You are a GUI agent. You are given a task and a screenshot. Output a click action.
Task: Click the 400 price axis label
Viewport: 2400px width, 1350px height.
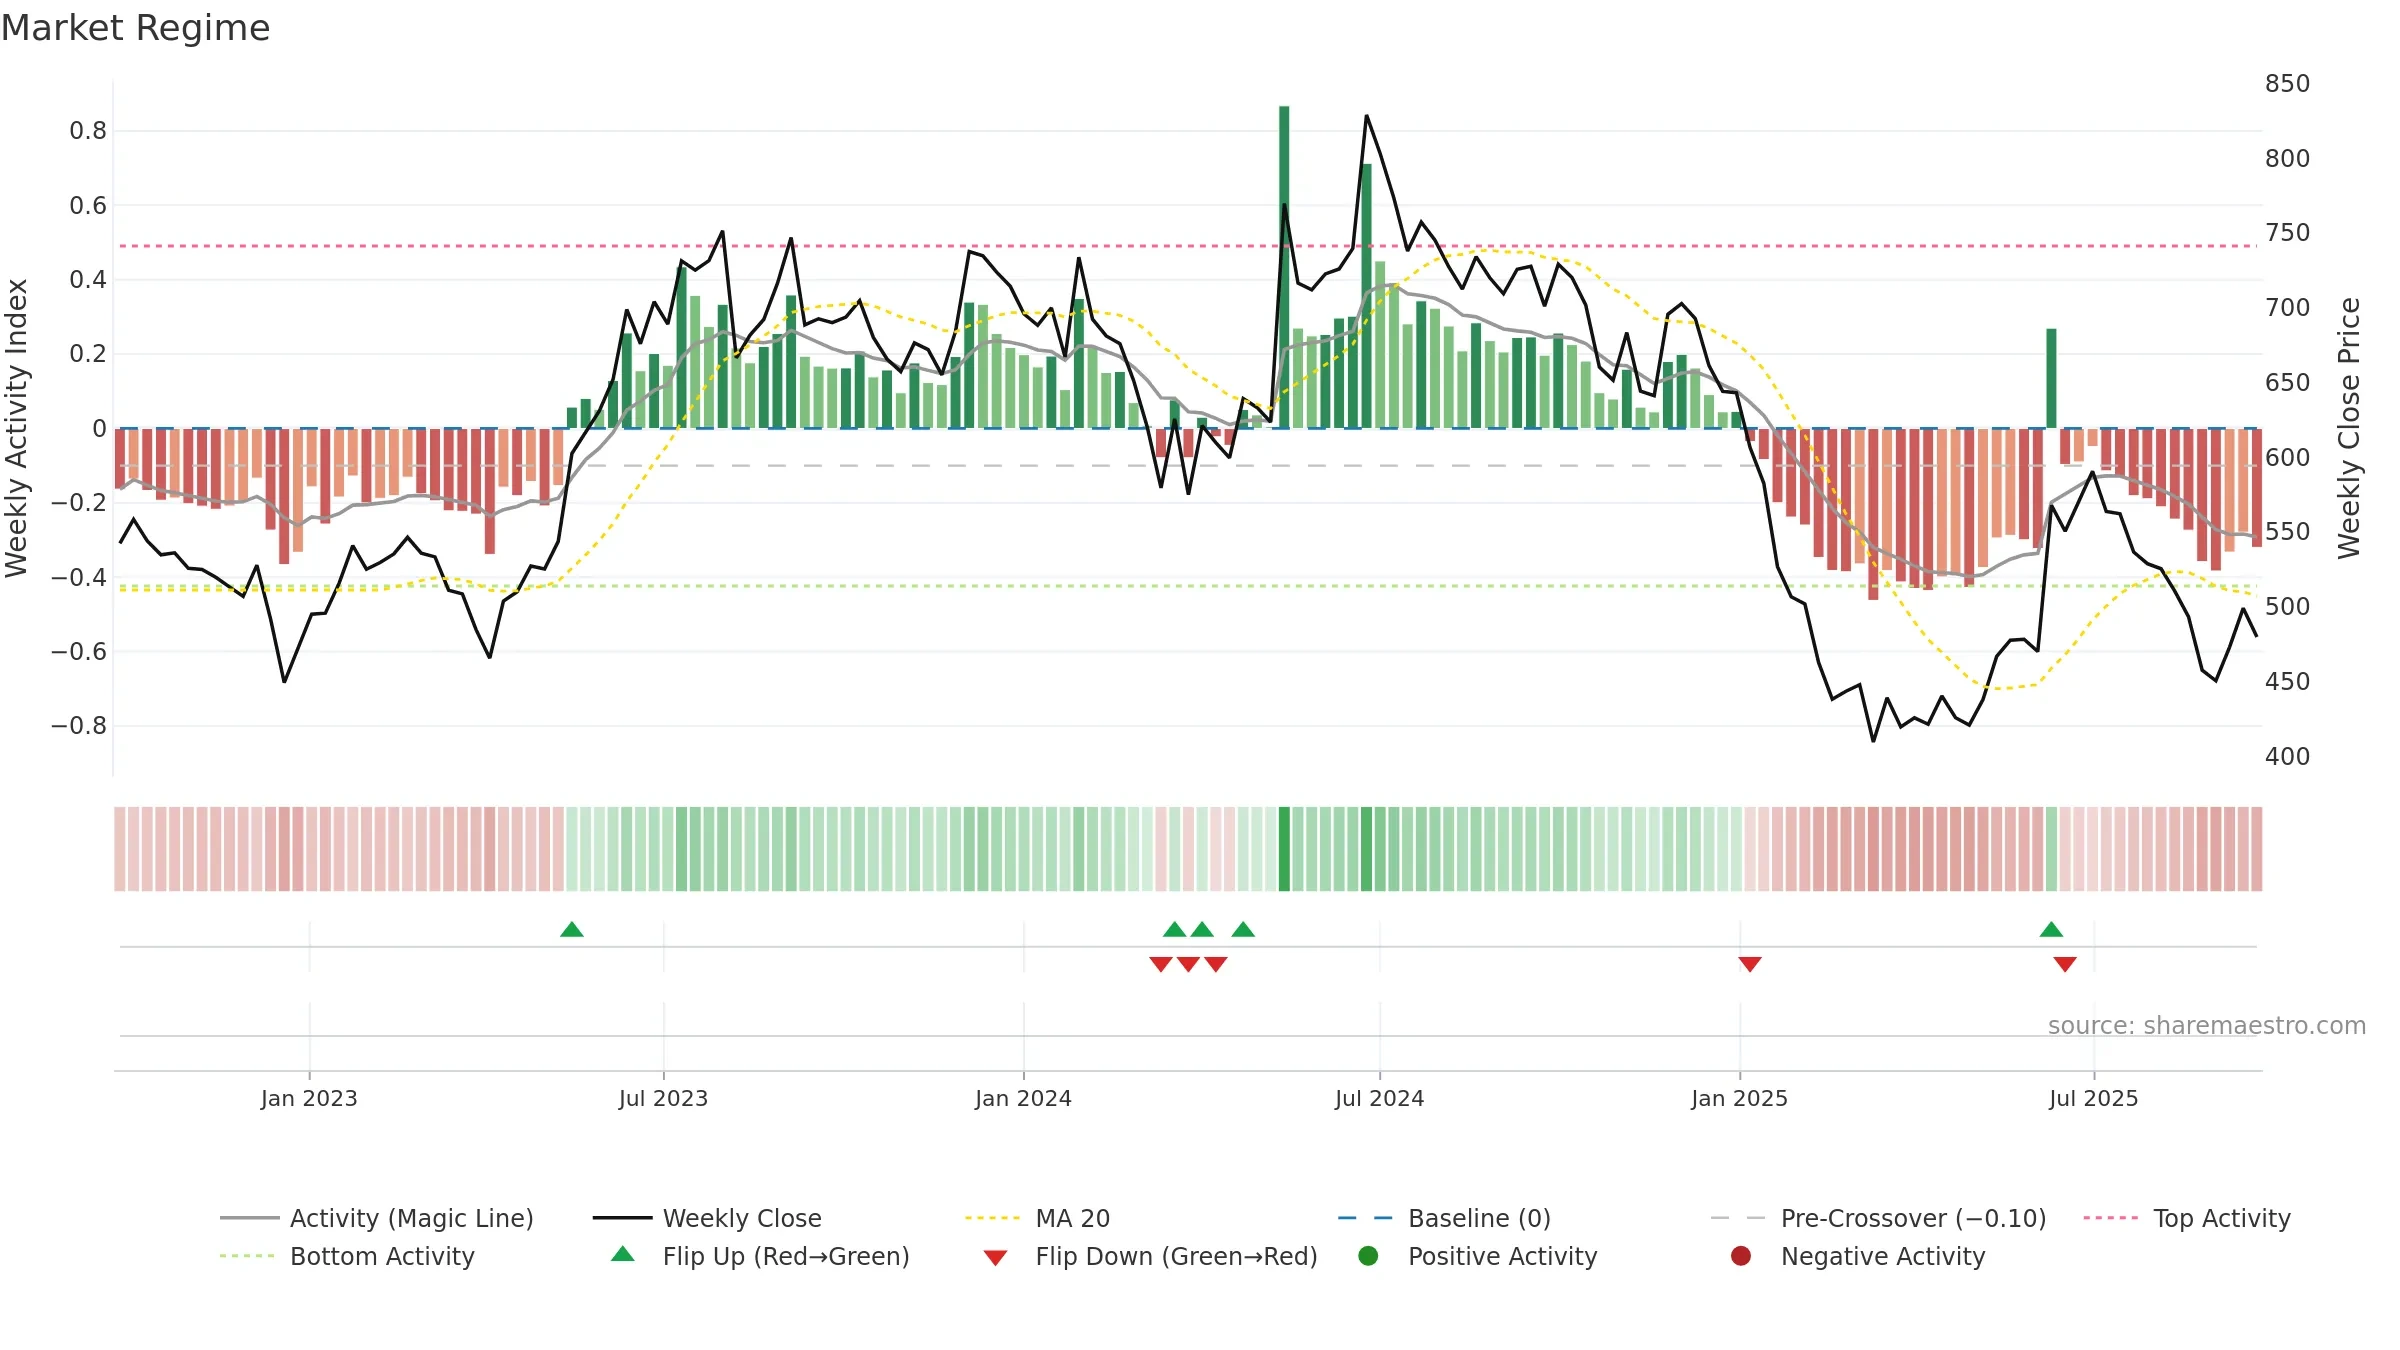pyautogui.click(x=2288, y=756)
